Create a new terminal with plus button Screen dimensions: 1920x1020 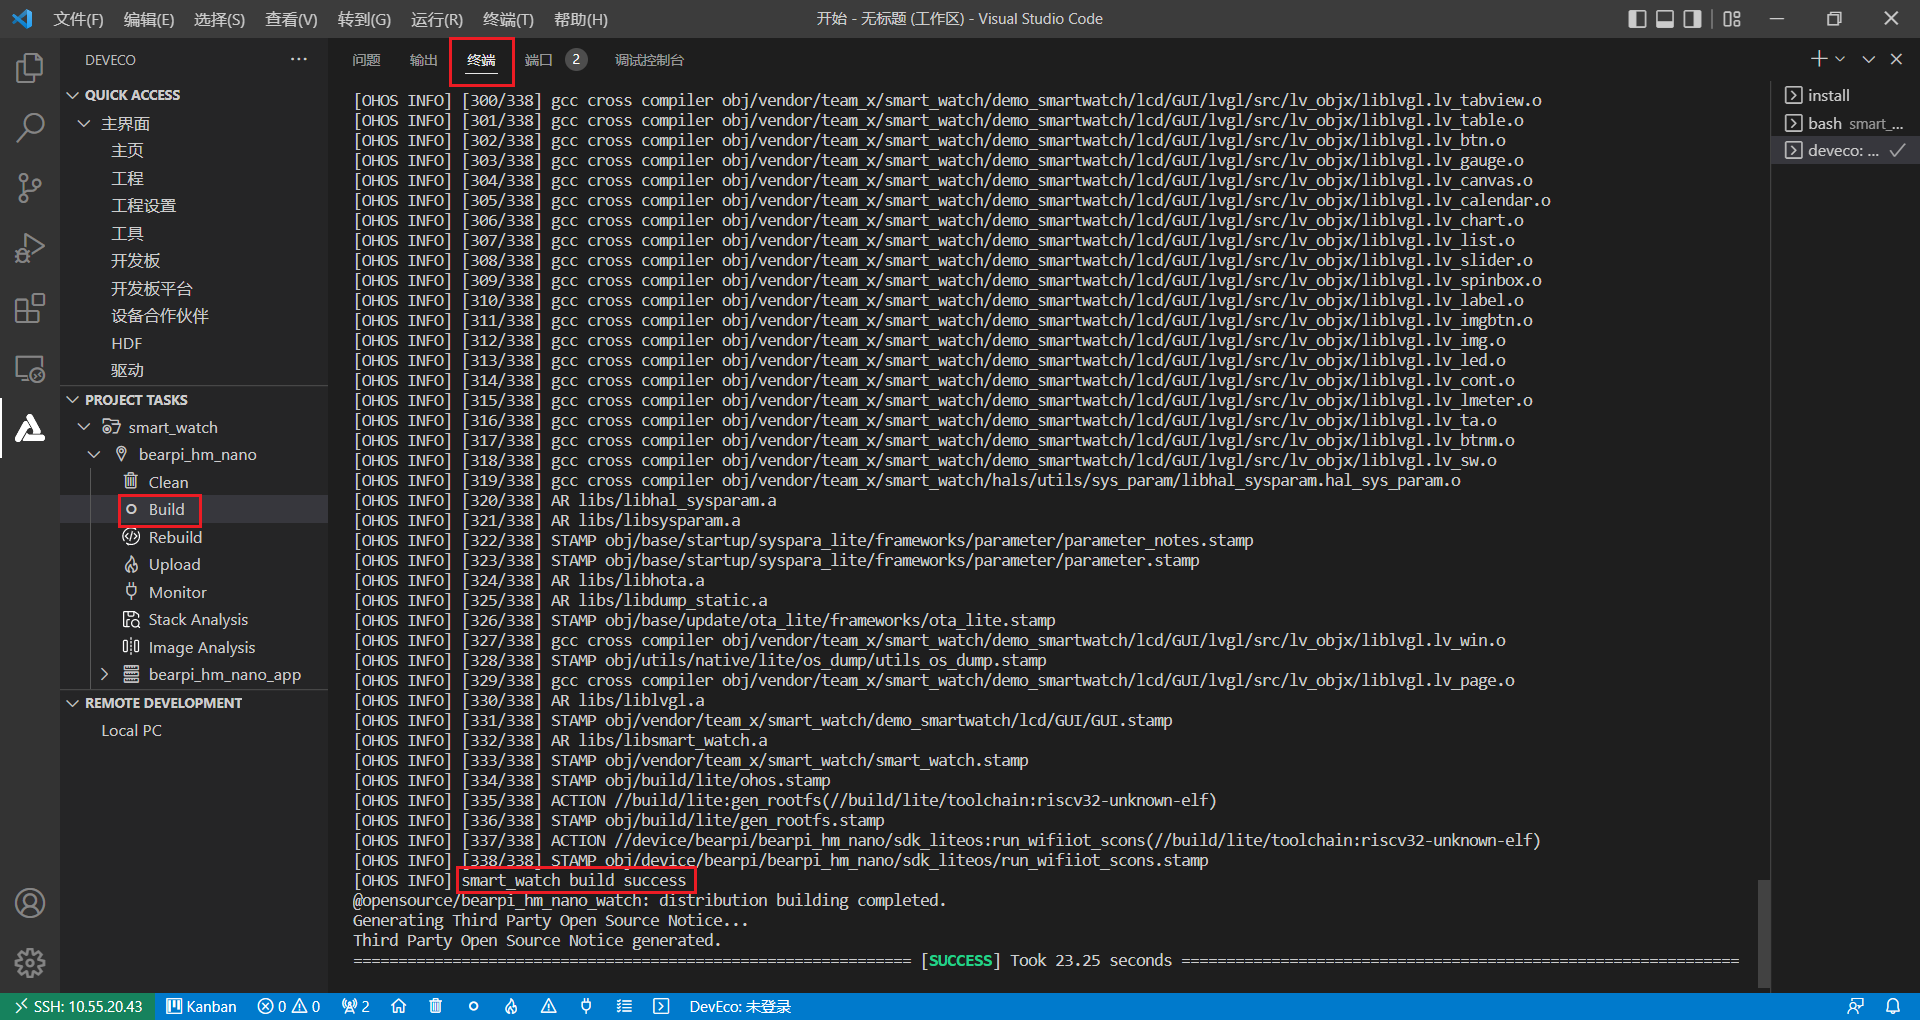(1819, 59)
